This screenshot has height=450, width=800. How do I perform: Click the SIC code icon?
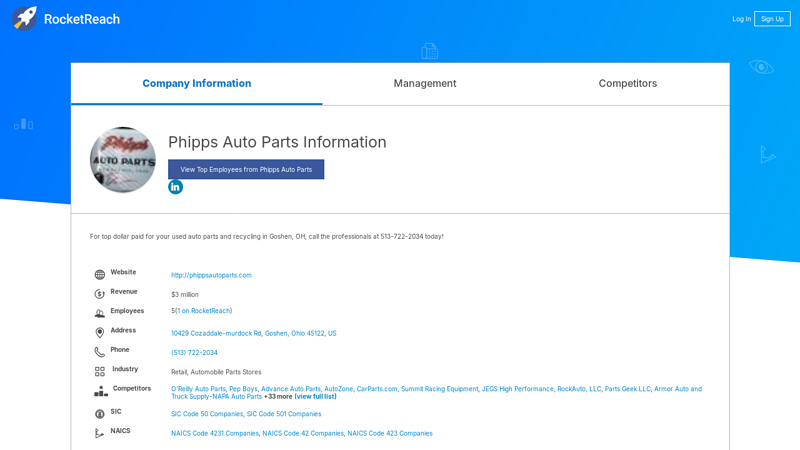[x=99, y=414]
